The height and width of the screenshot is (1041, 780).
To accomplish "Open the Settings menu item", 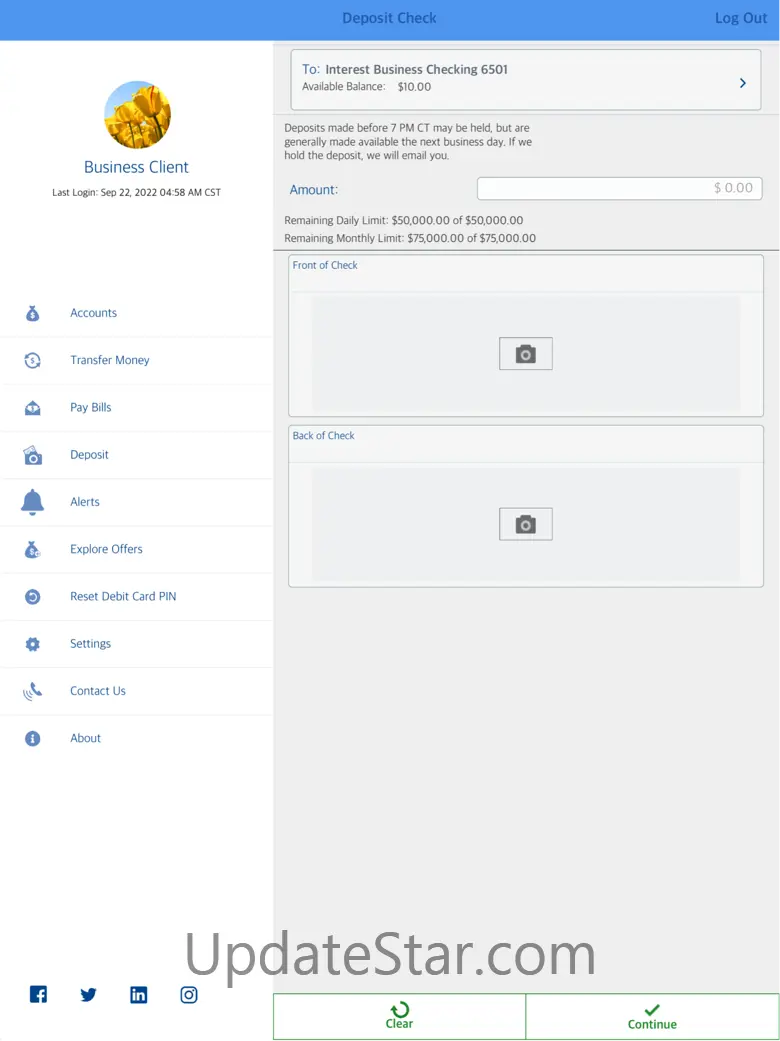I will (136, 644).
